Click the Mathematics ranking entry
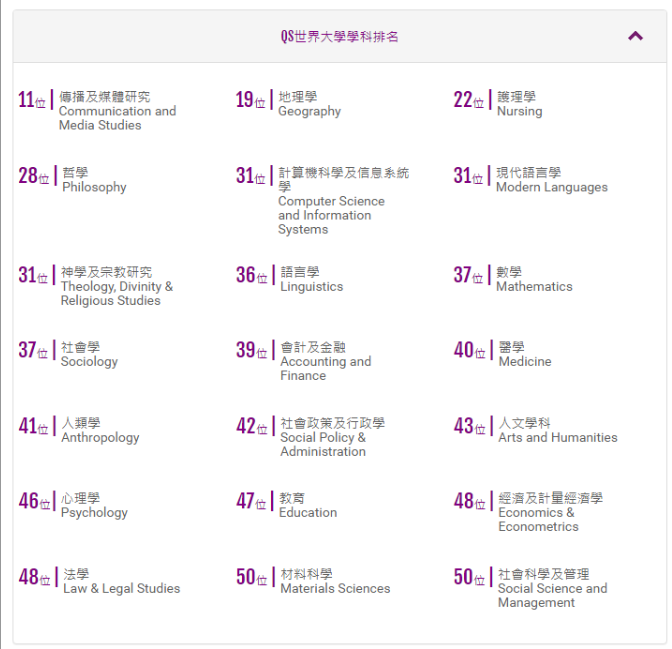The height and width of the screenshot is (649, 672). coord(534,280)
